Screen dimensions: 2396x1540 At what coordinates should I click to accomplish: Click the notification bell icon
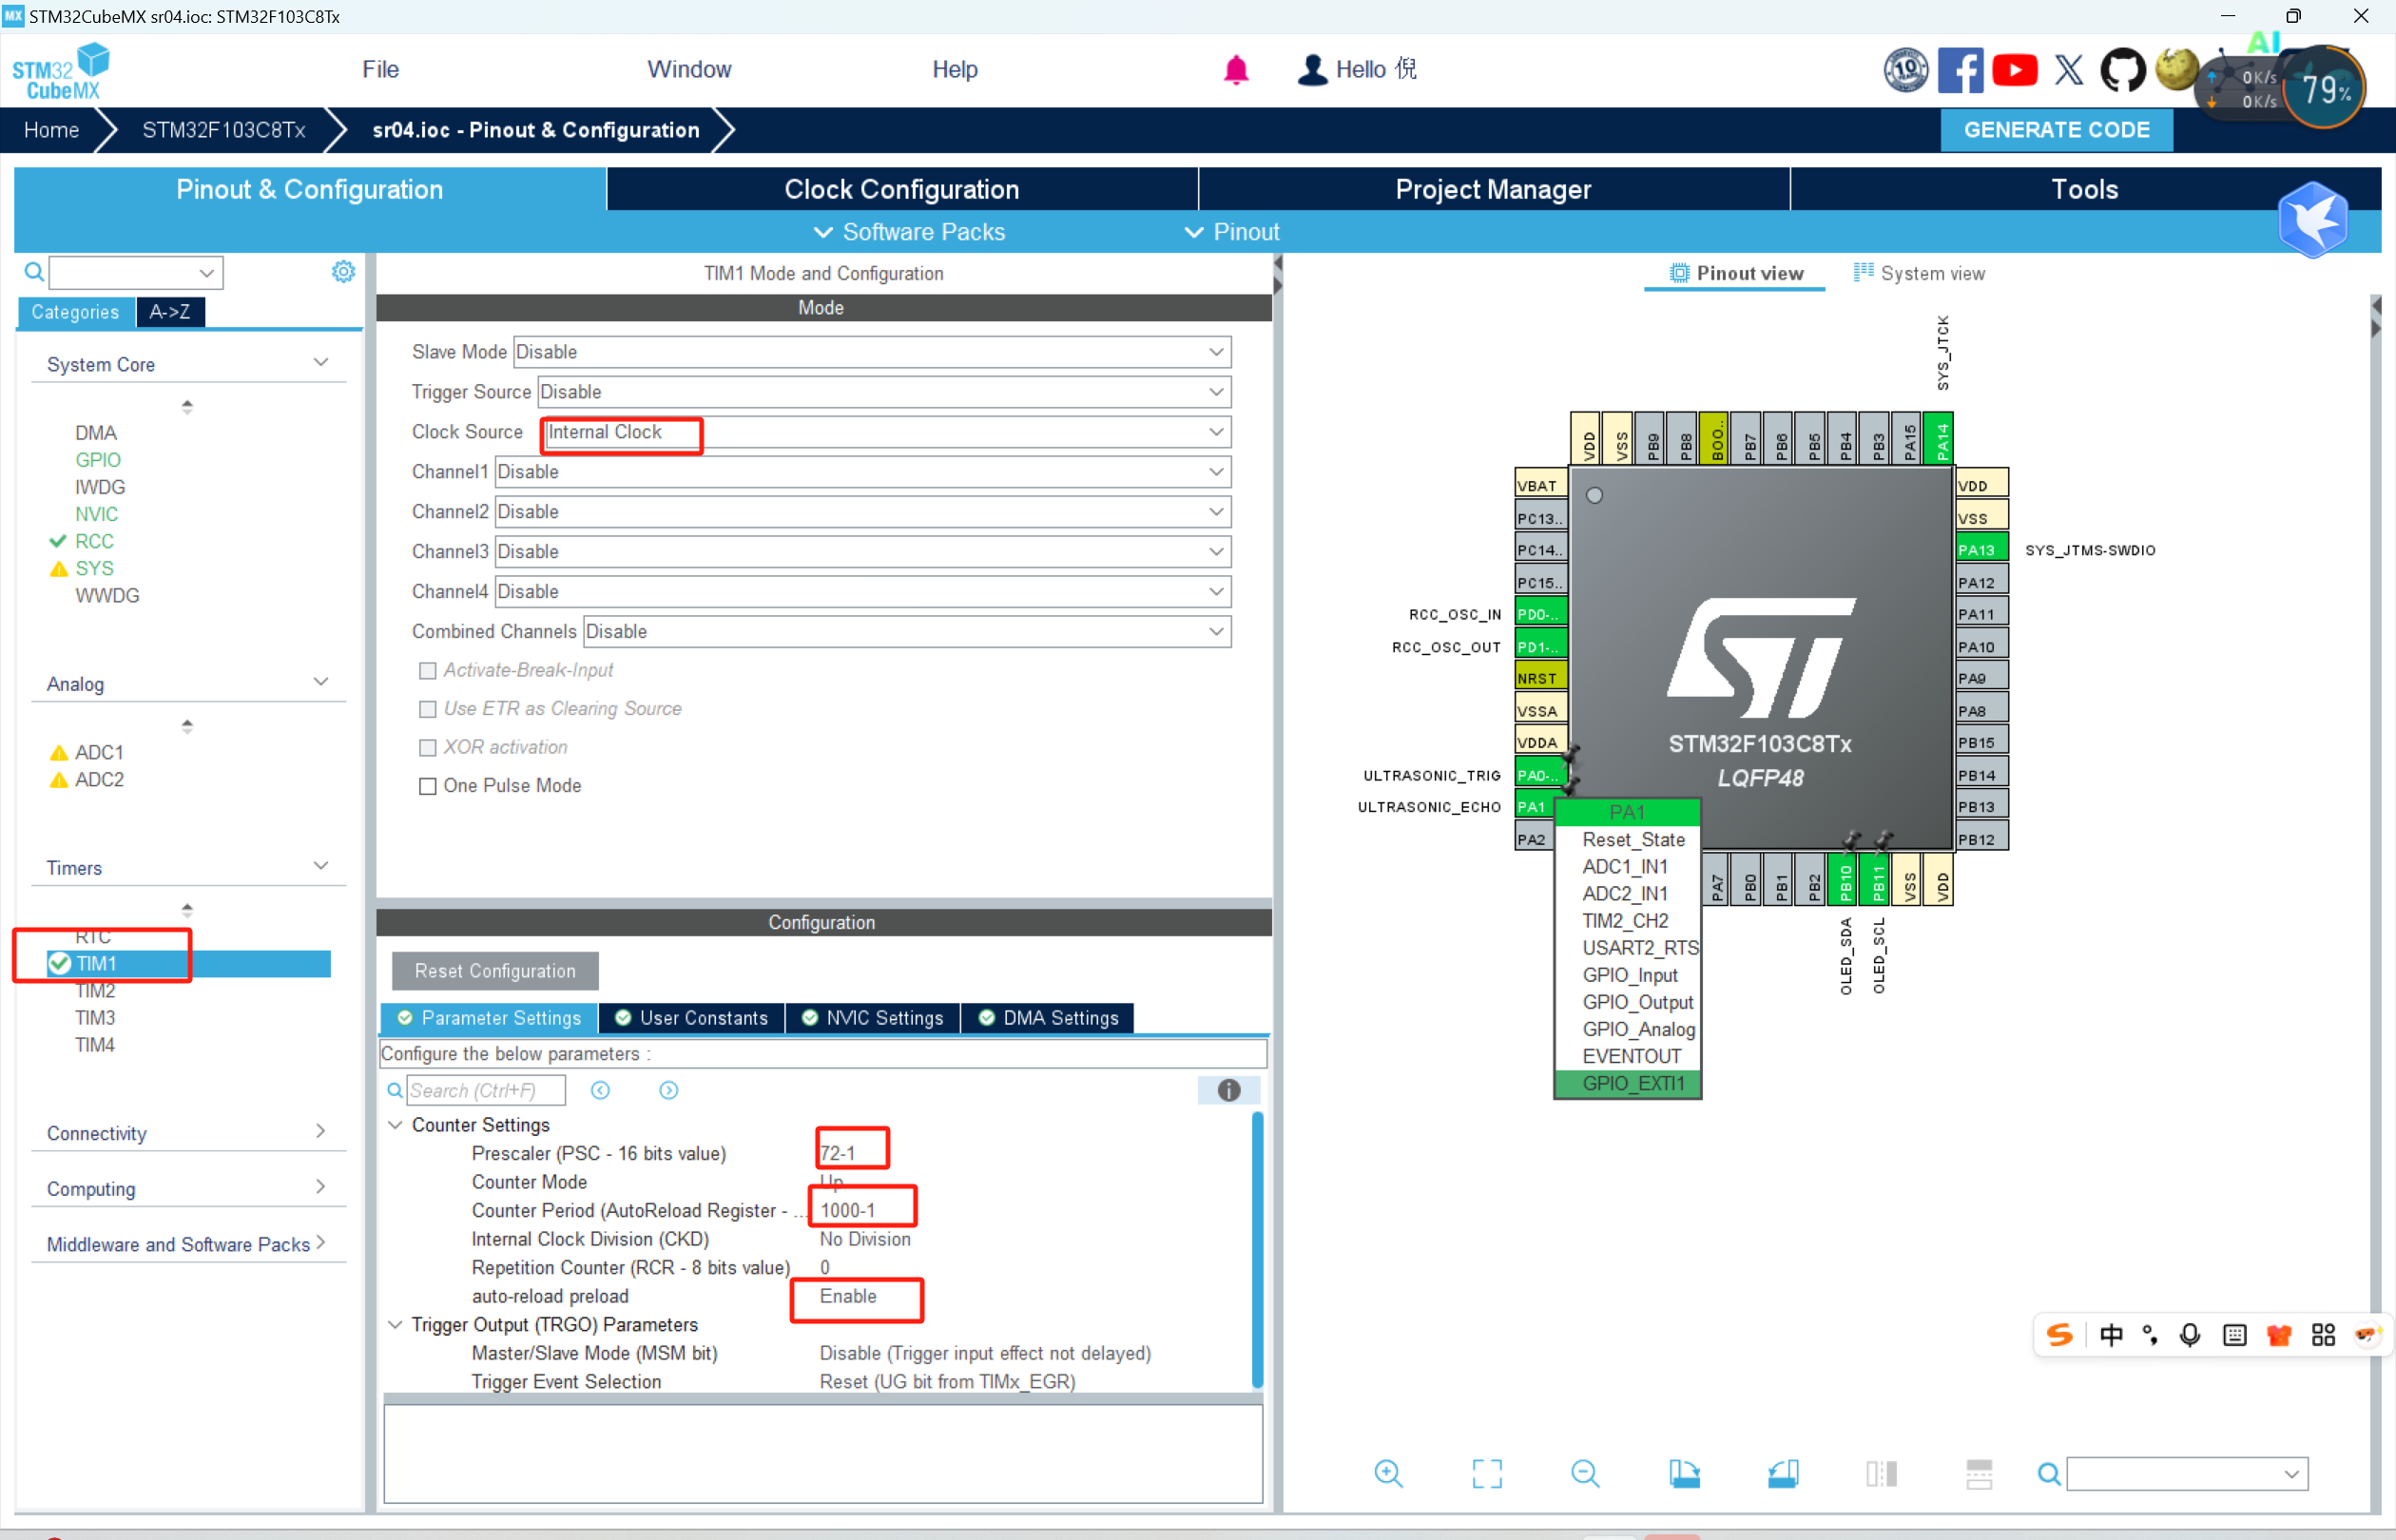click(1236, 70)
